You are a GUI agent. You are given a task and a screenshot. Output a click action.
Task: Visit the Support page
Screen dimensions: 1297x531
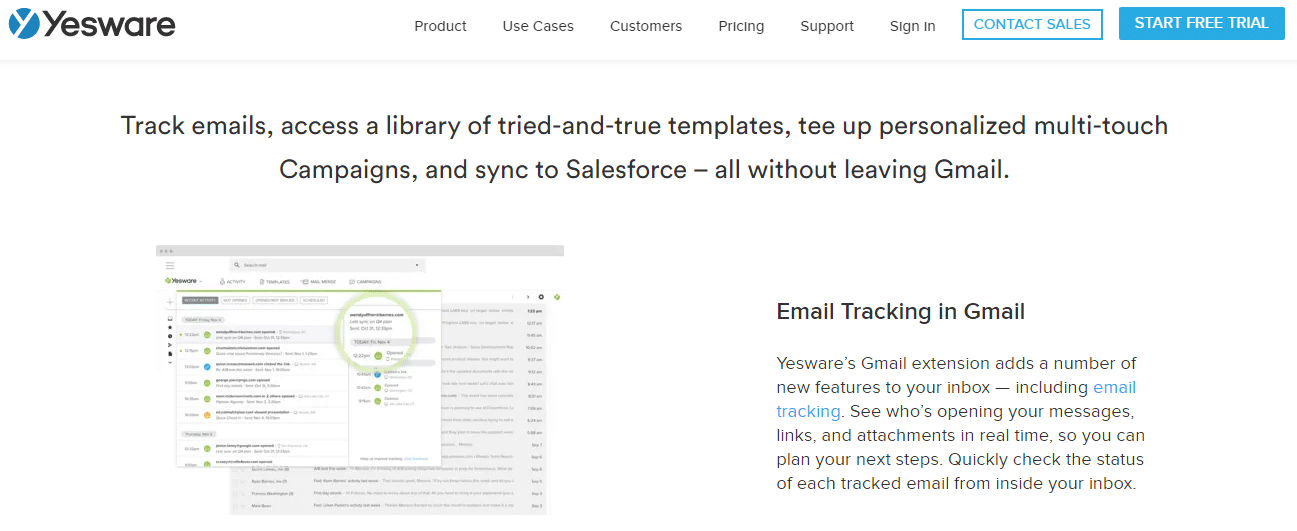coord(827,26)
